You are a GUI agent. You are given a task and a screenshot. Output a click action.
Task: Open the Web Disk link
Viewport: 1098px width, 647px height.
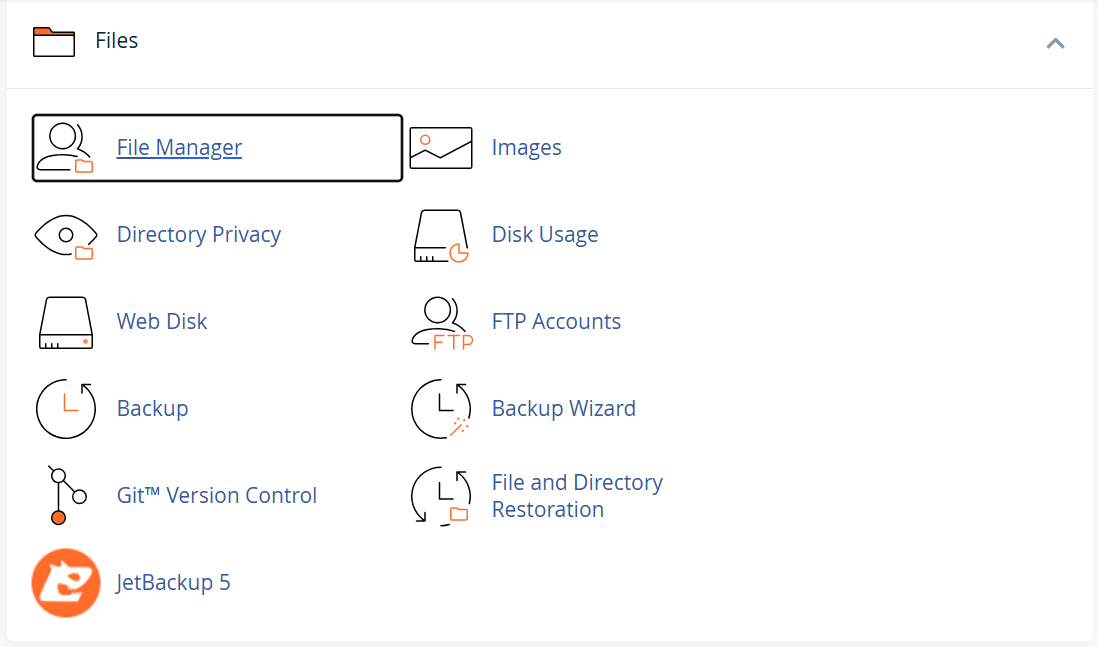tap(162, 321)
